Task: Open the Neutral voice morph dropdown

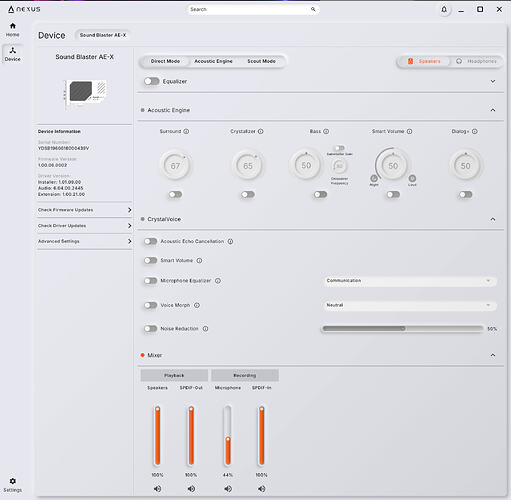Action: pos(410,305)
